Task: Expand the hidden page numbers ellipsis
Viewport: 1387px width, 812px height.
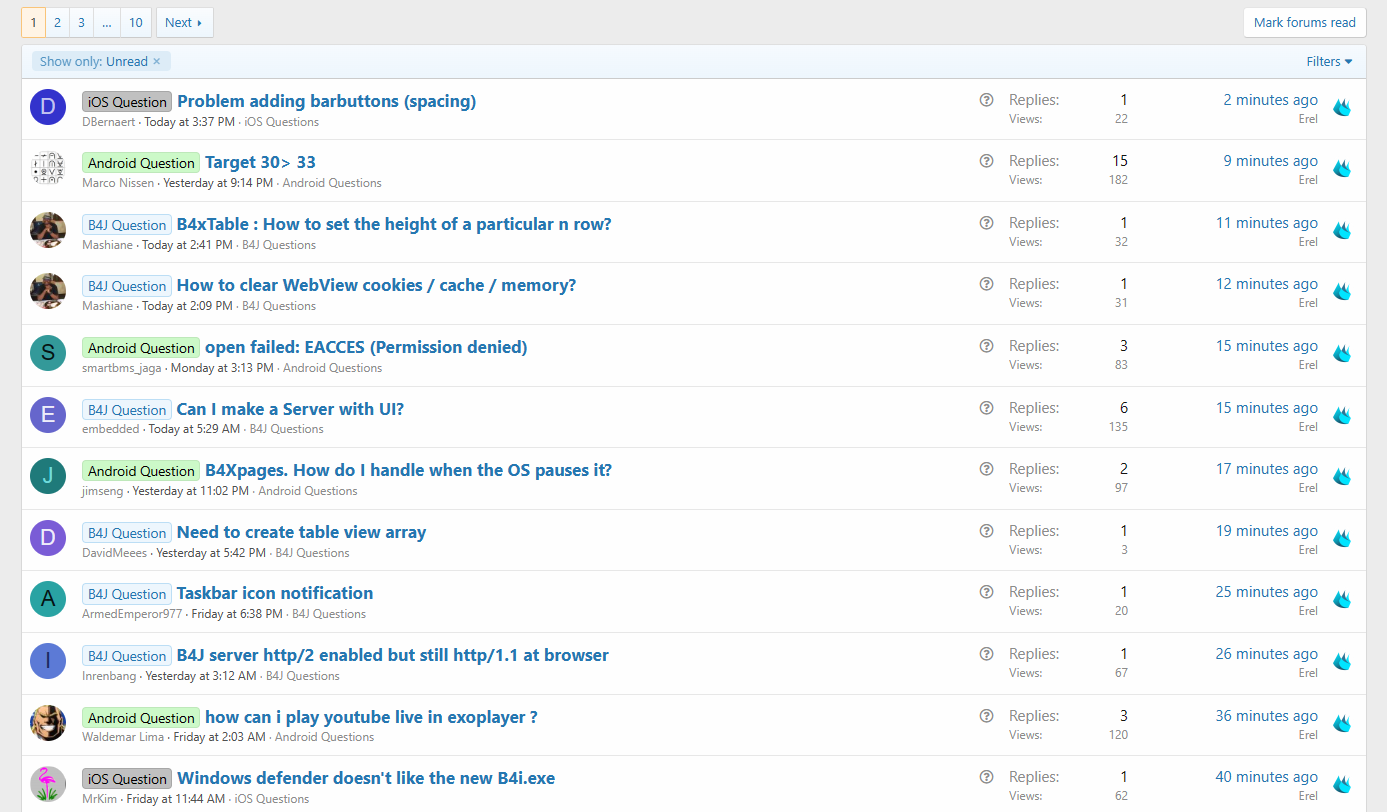Action: (107, 22)
